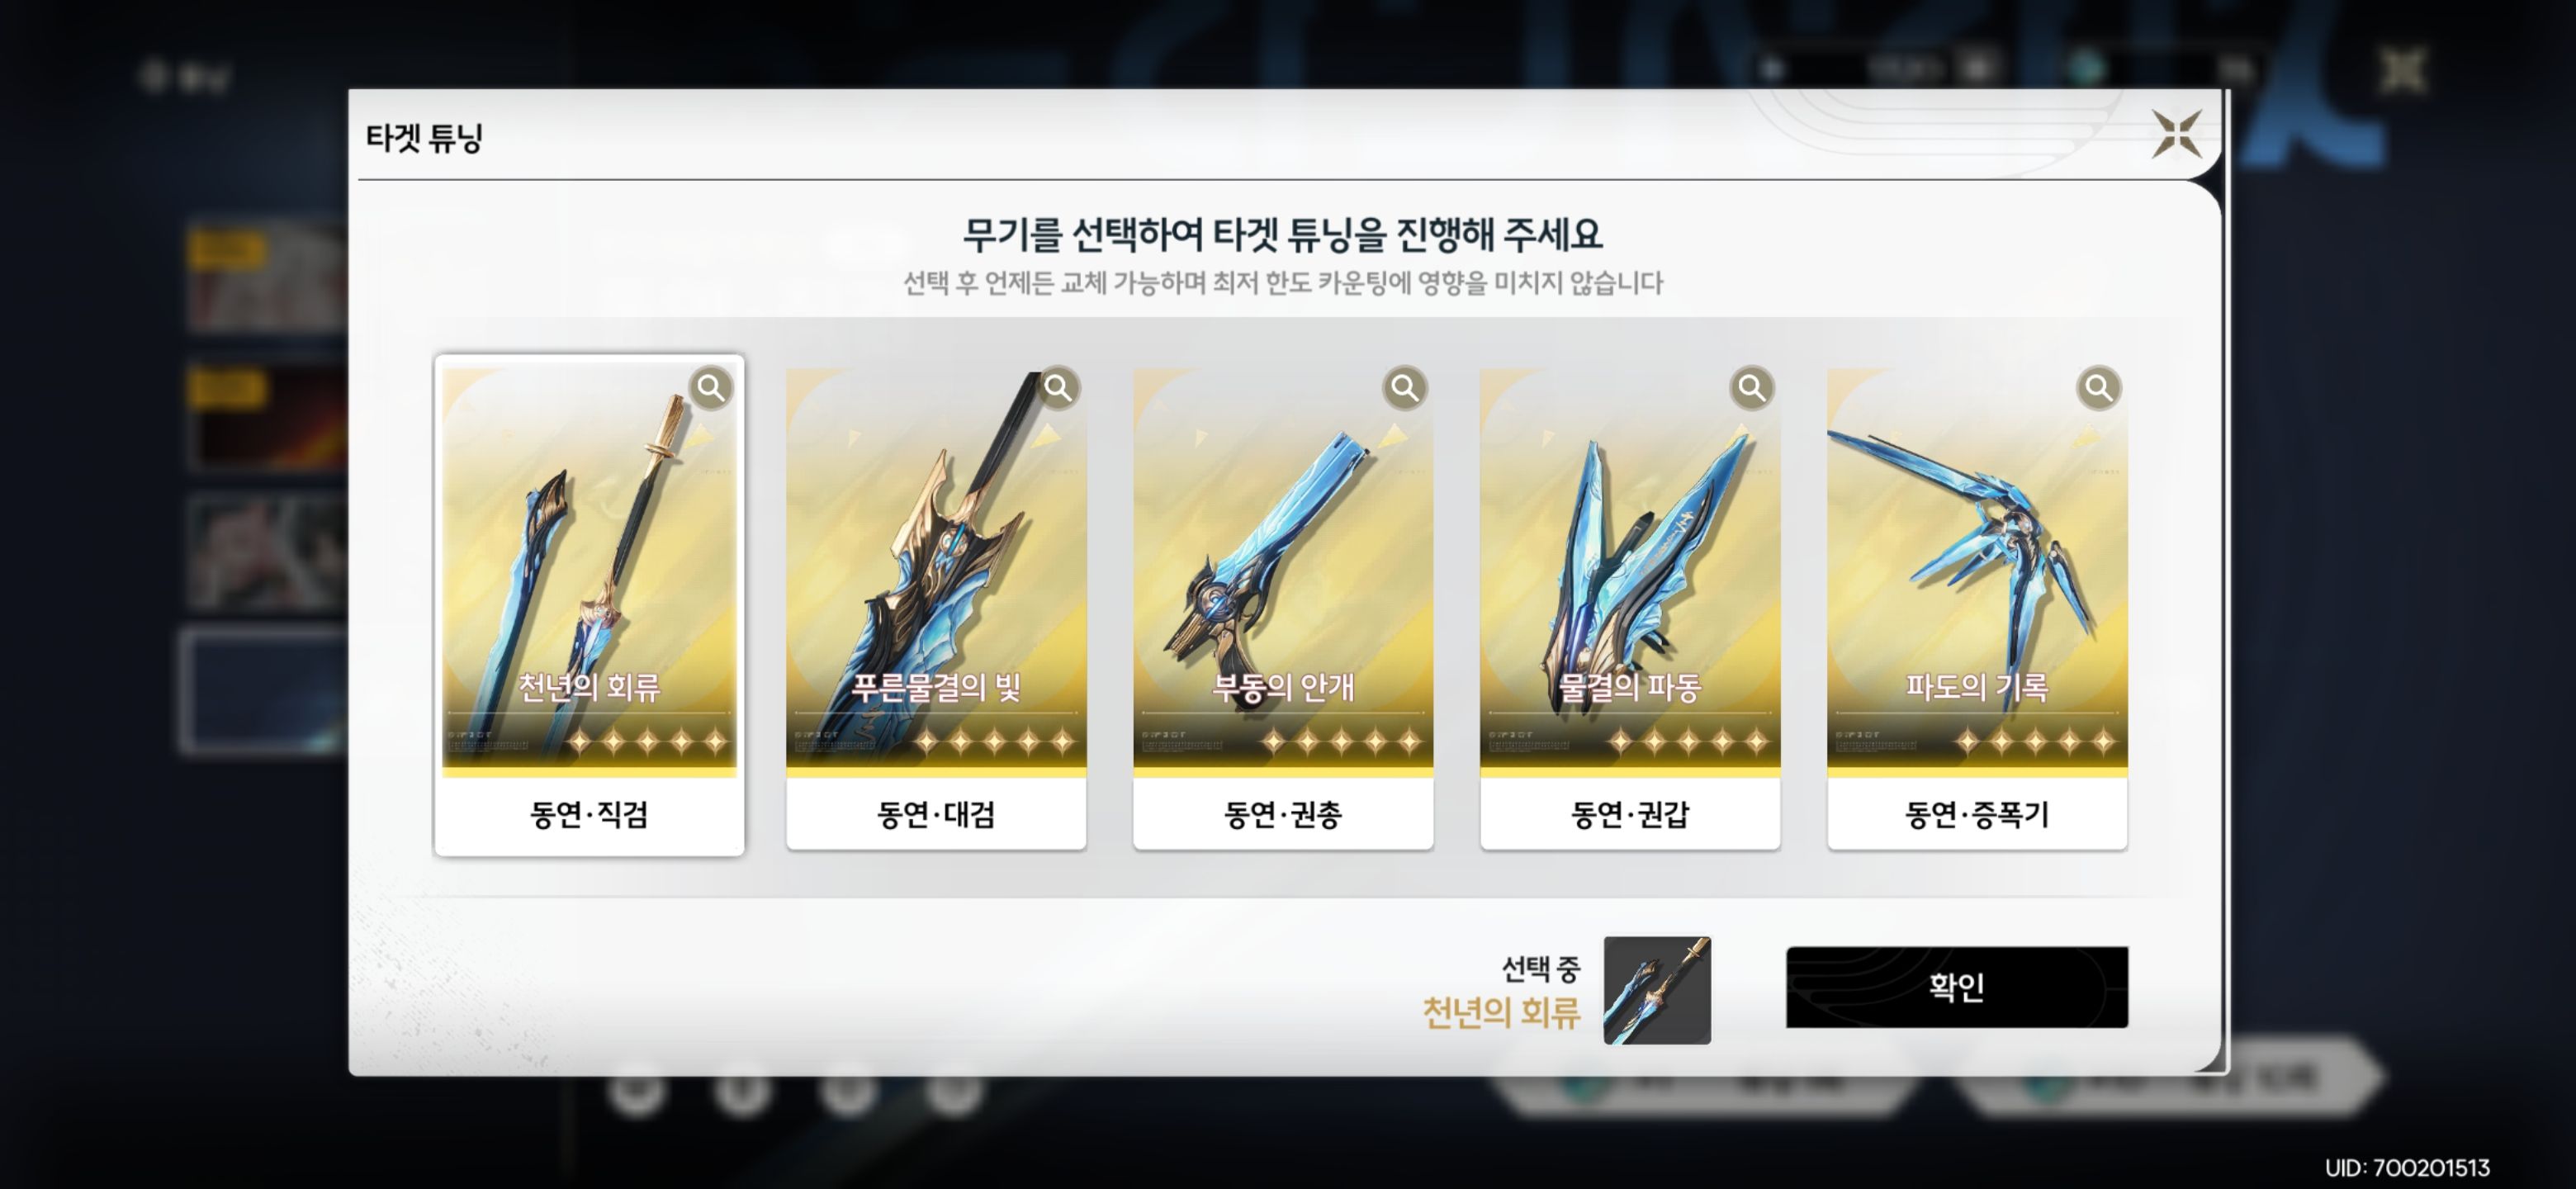Click the 동연·권총 label

(1283, 814)
